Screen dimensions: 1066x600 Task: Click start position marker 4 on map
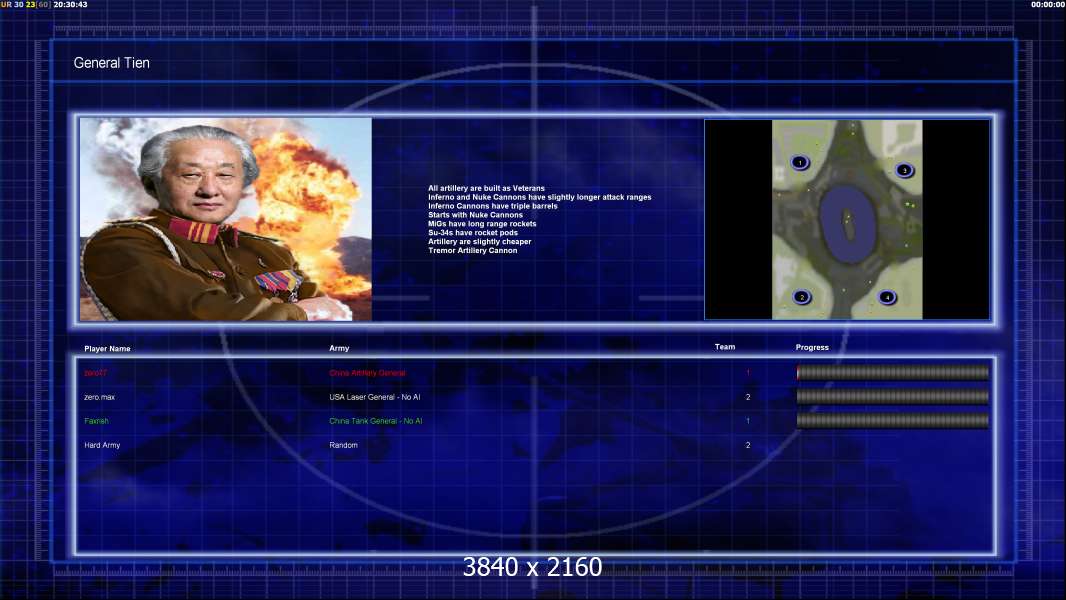(887, 297)
